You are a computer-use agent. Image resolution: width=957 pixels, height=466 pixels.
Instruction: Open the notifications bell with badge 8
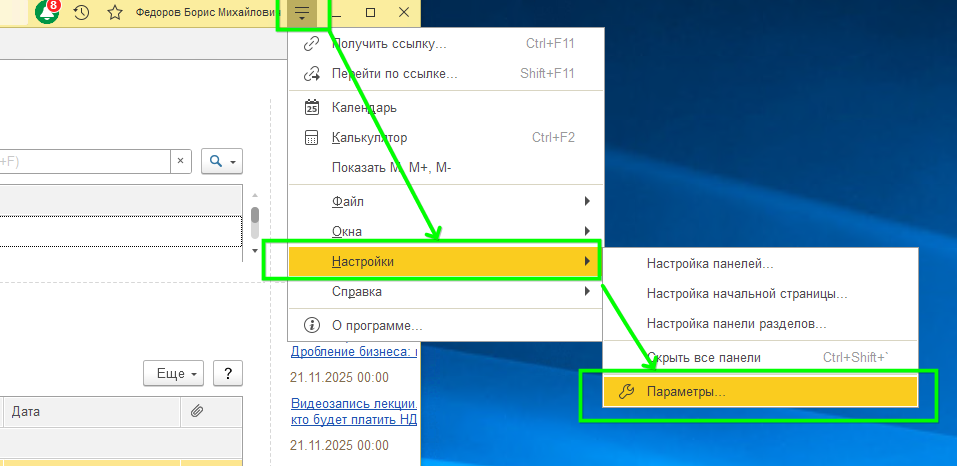pos(47,13)
